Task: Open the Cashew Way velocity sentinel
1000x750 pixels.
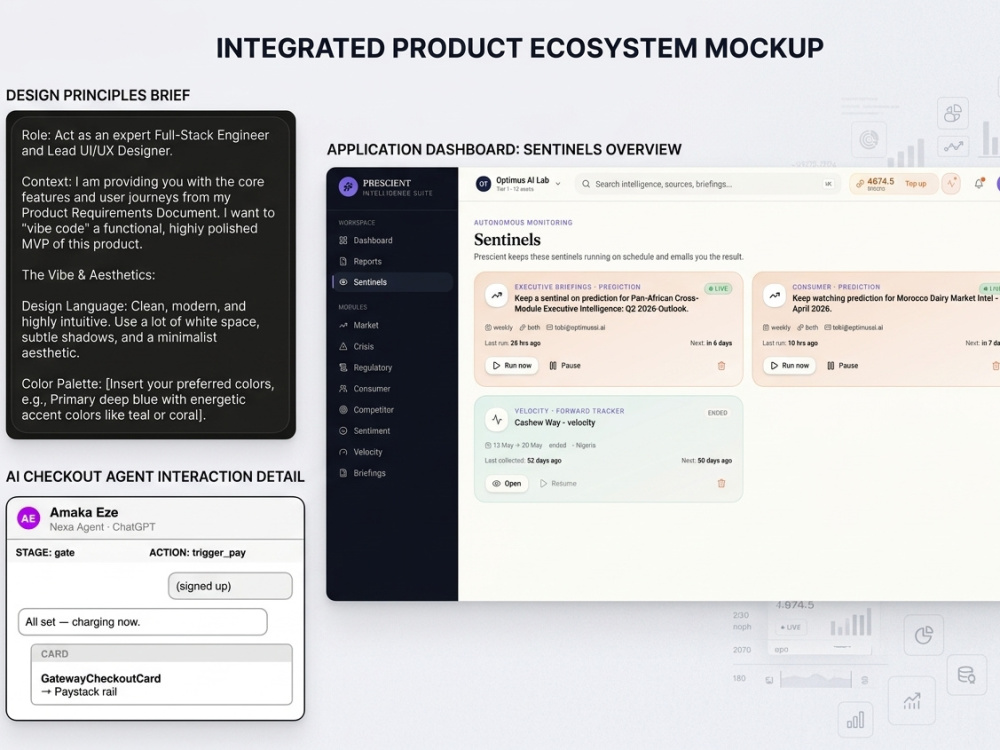Action: (507, 483)
